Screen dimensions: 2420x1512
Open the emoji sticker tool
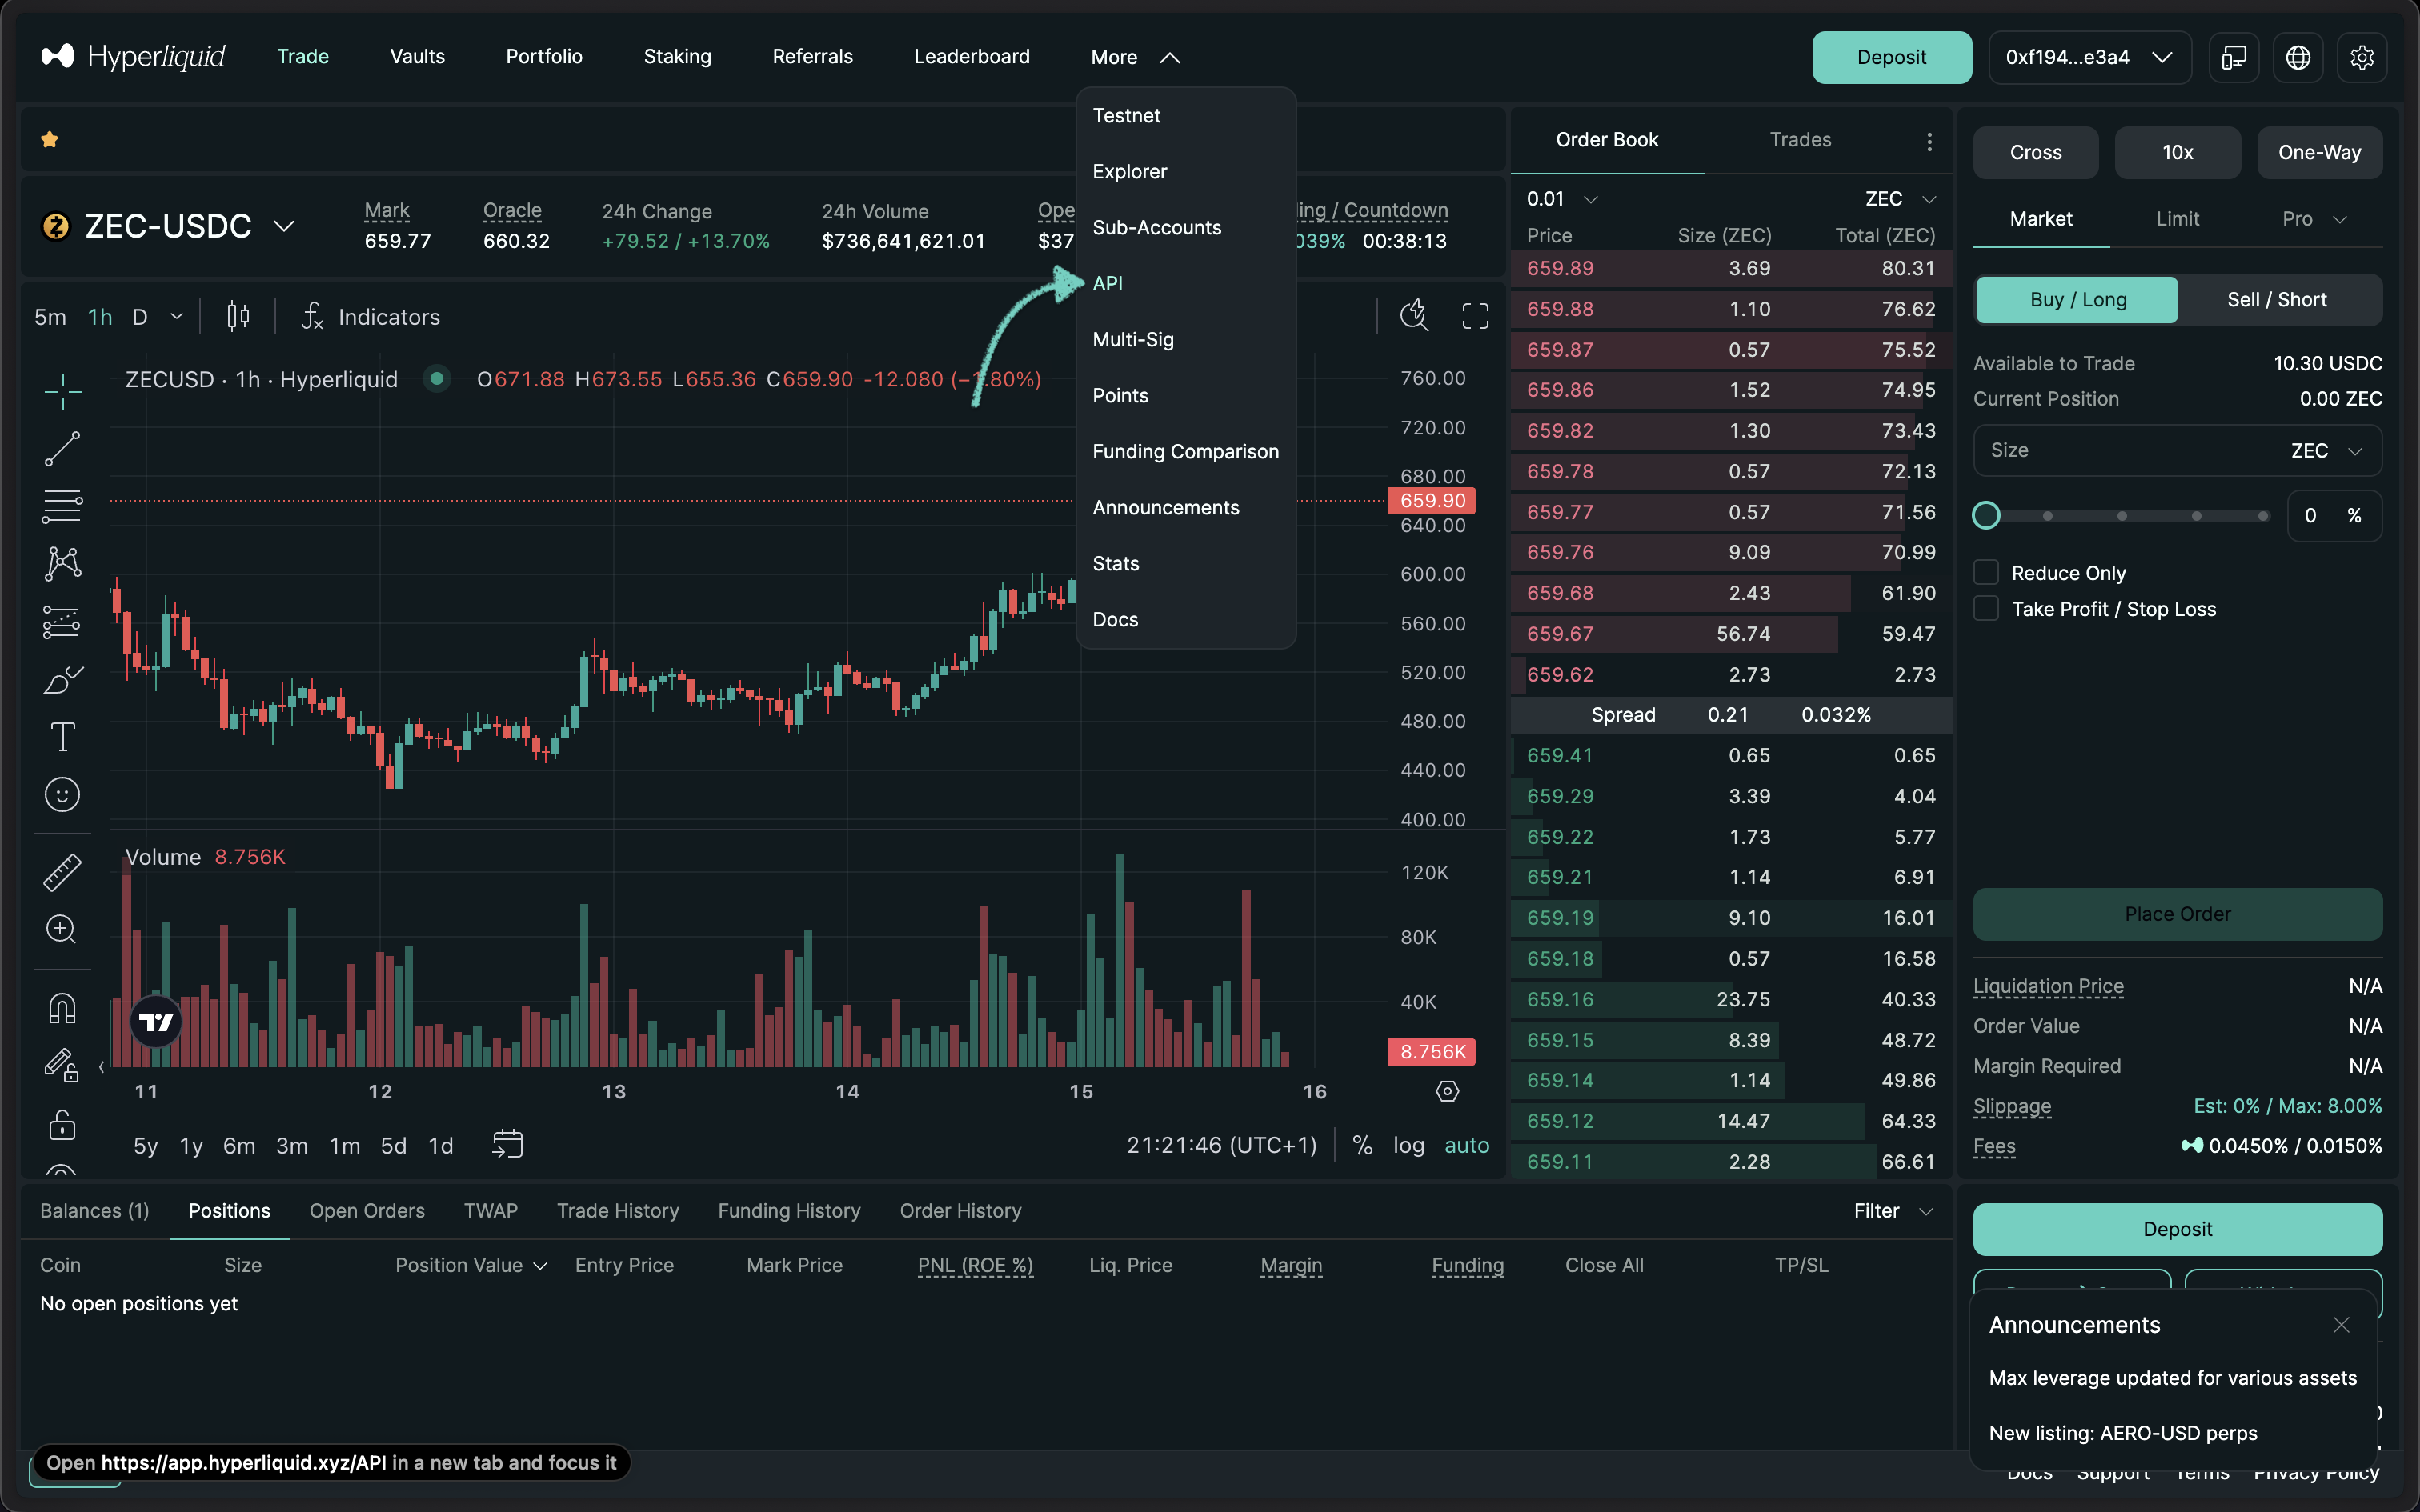62,795
